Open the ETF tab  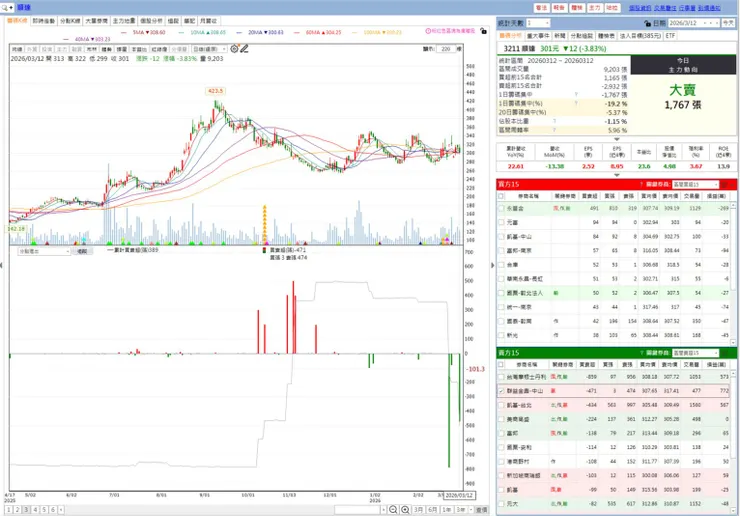pos(671,36)
